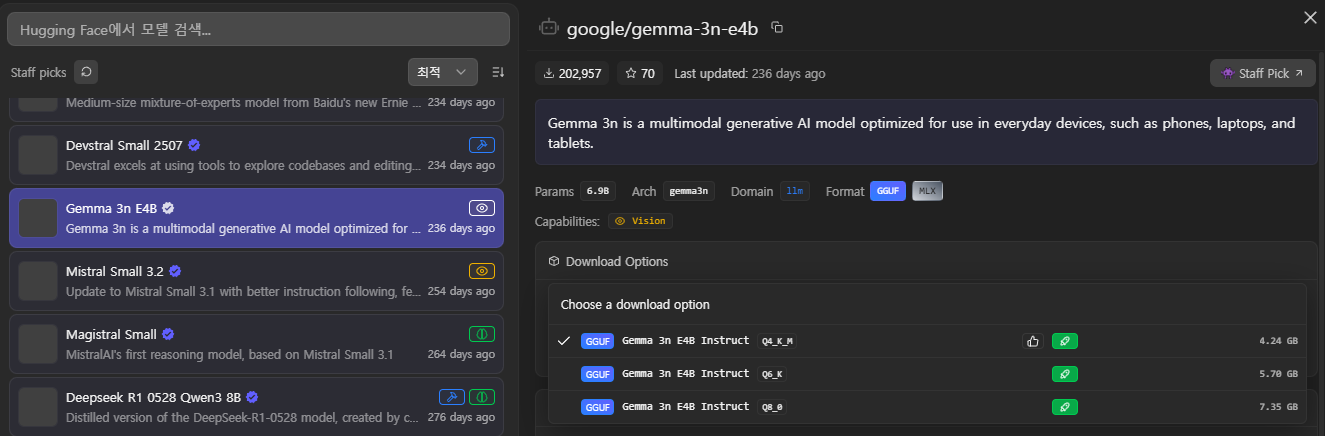This screenshot has height=436, width=1325.
Task: Focus the Hugging Face model search field
Action: pos(258,30)
